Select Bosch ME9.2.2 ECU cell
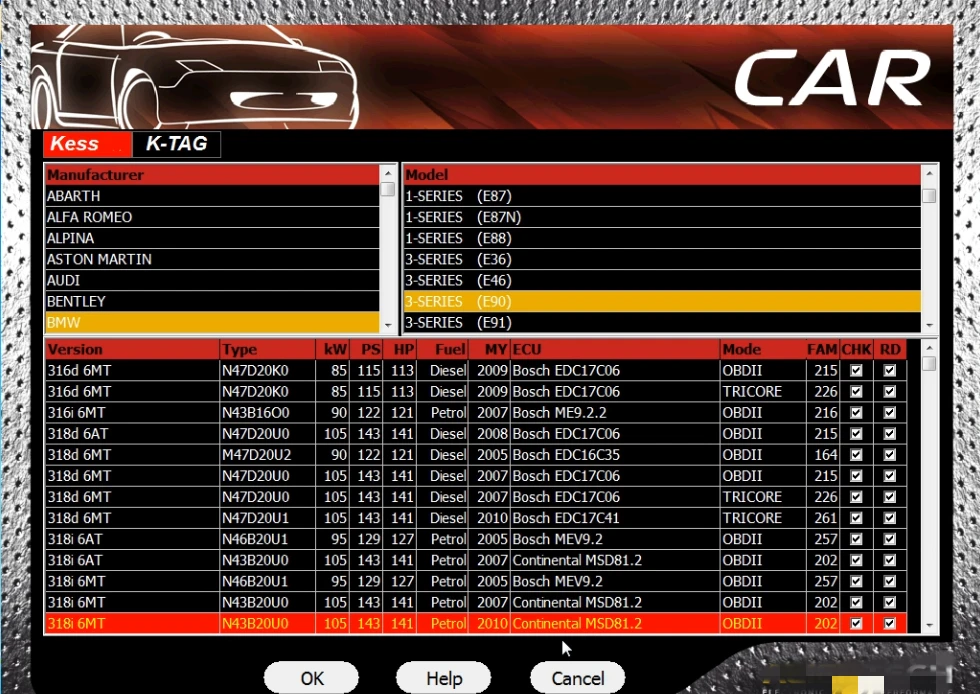This screenshot has width=980, height=694. (x=615, y=413)
